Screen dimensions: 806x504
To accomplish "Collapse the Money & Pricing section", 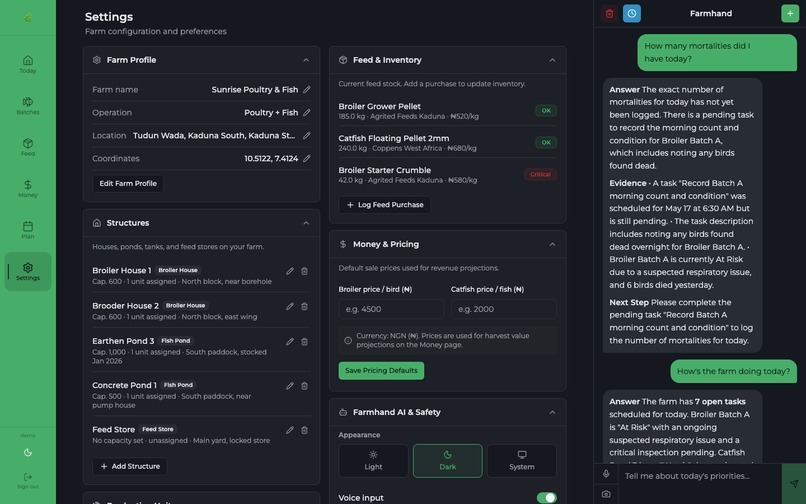I will tap(552, 244).
